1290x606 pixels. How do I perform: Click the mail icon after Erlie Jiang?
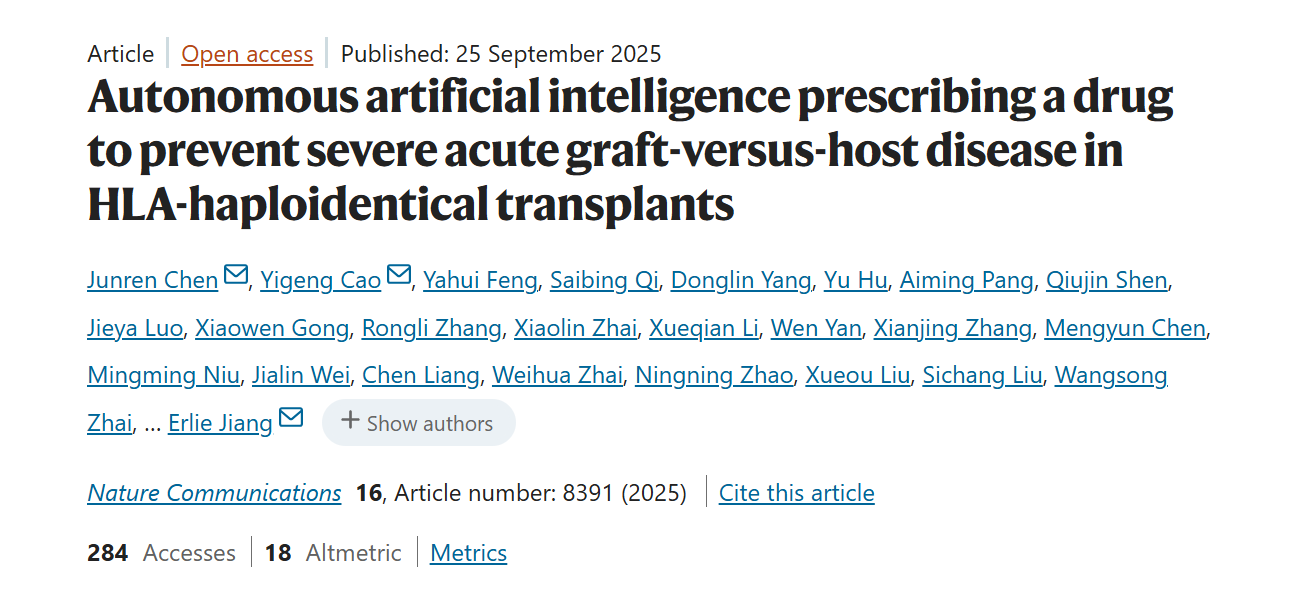[x=291, y=418]
